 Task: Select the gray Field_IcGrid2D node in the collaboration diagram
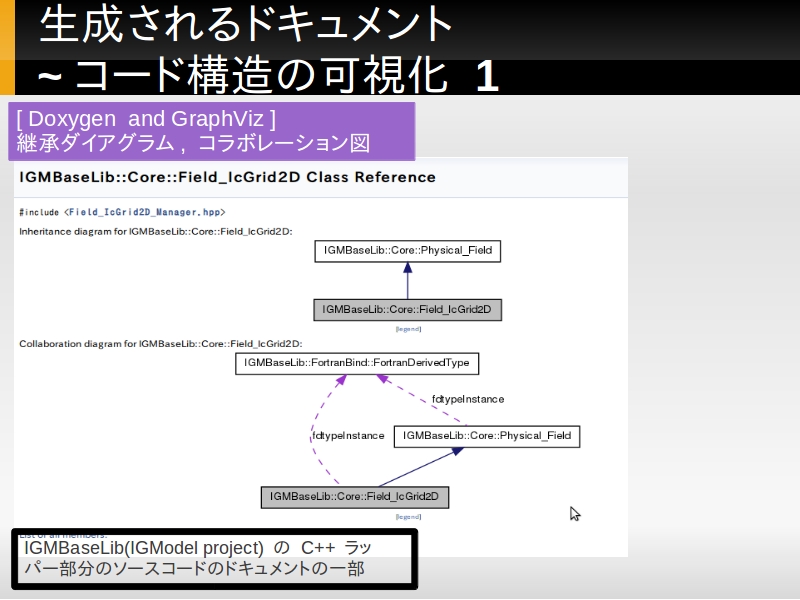coord(354,496)
